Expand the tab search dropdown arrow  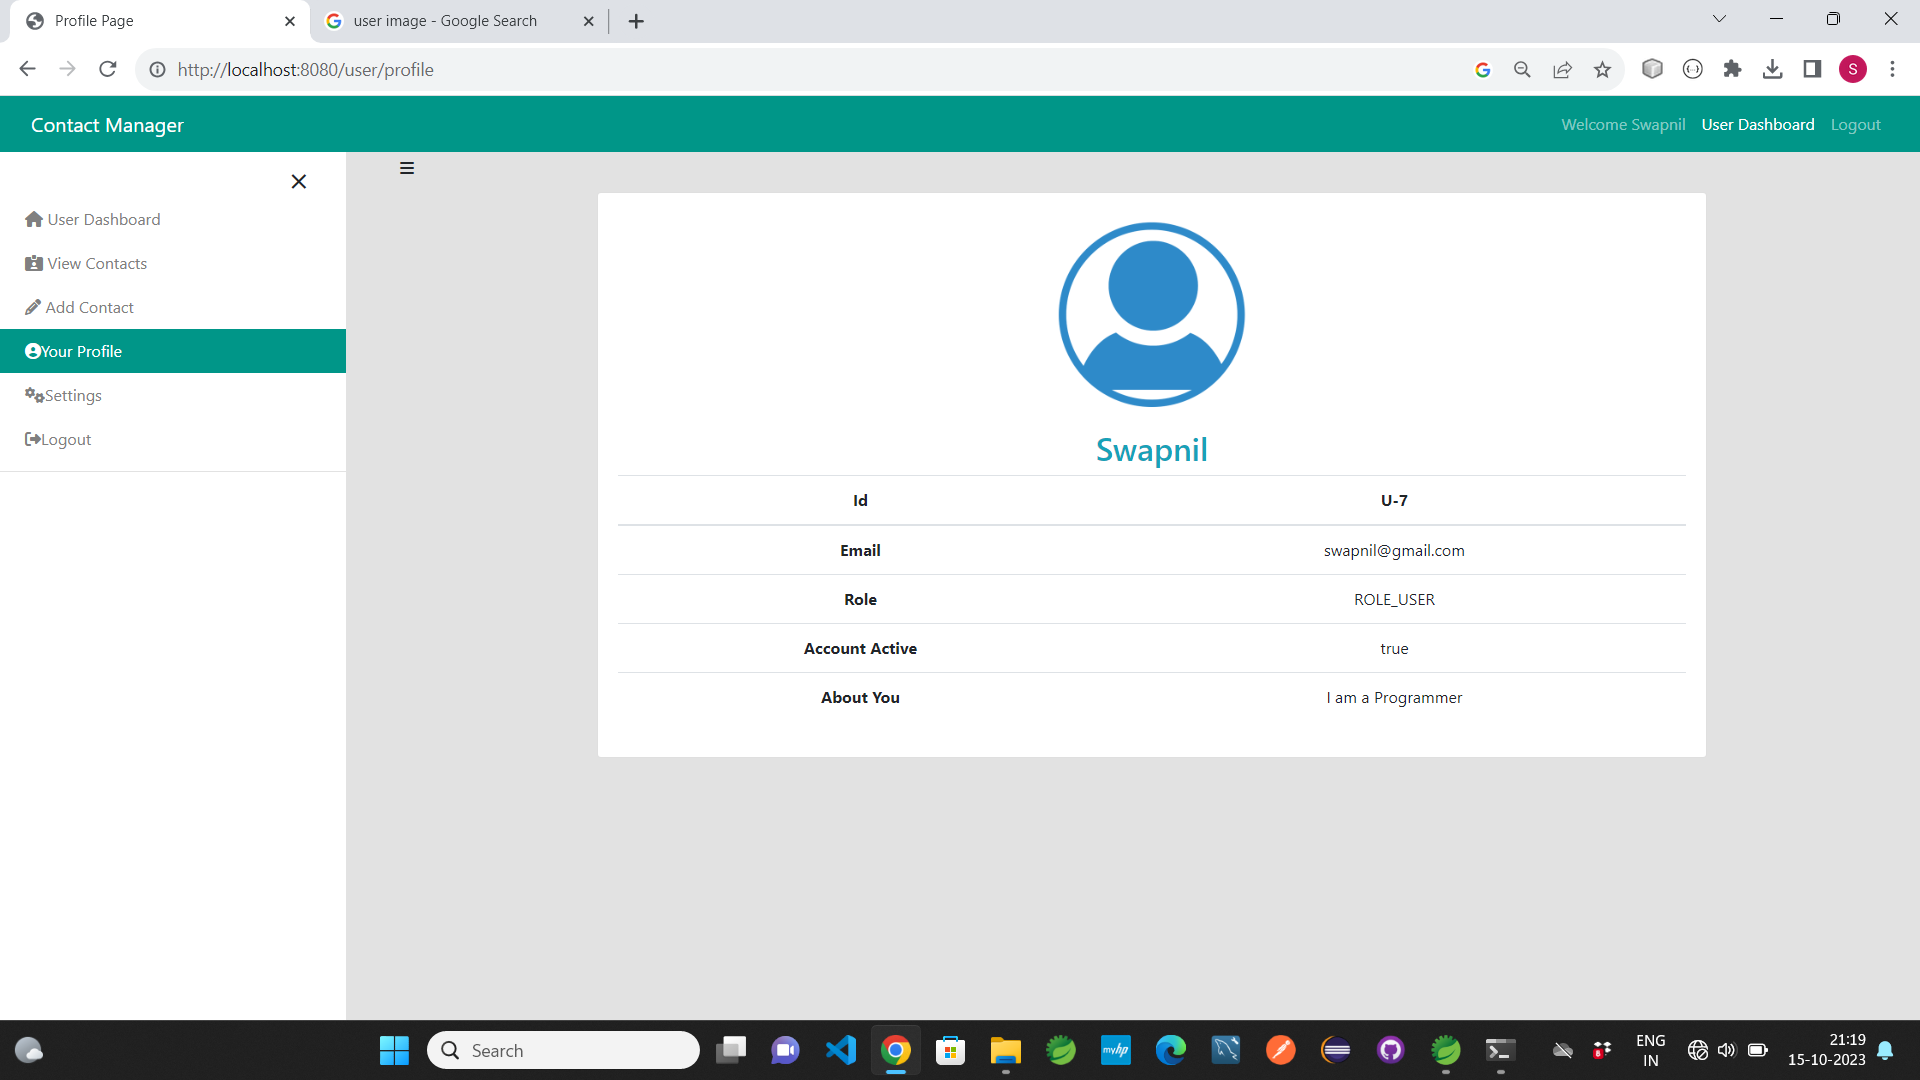[1719, 19]
